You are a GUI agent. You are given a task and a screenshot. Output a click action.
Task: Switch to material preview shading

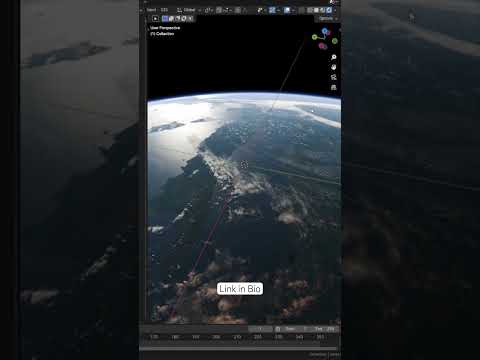click(x=322, y=10)
